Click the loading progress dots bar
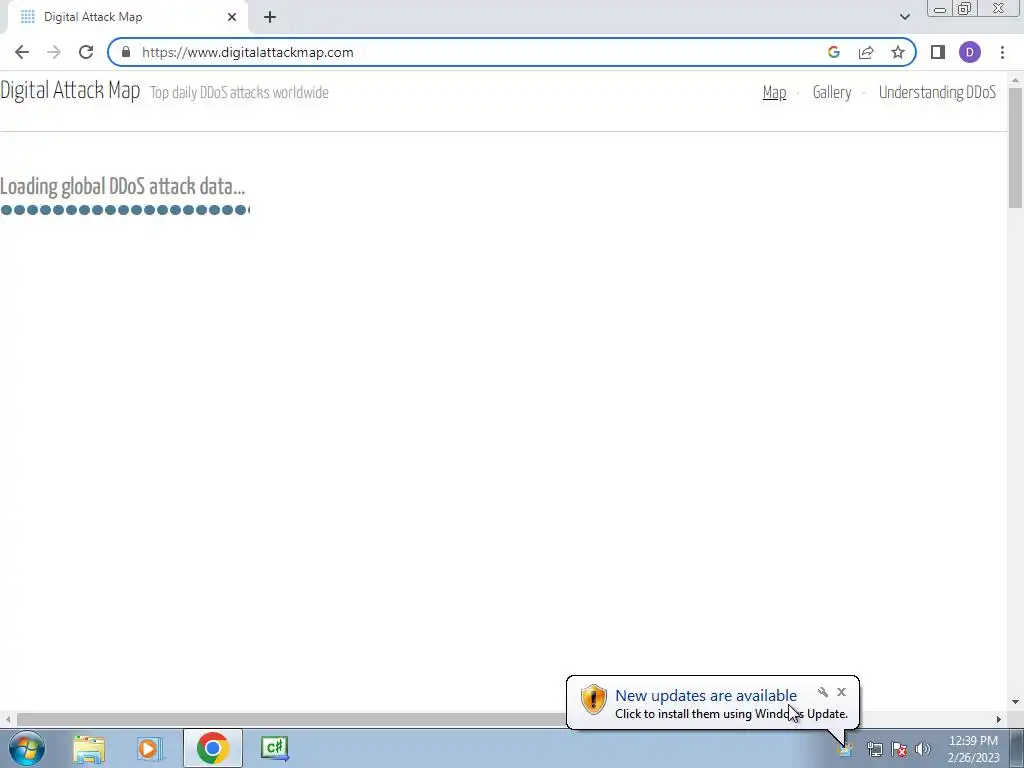The height and width of the screenshot is (768, 1024). click(x=125, y=210)
